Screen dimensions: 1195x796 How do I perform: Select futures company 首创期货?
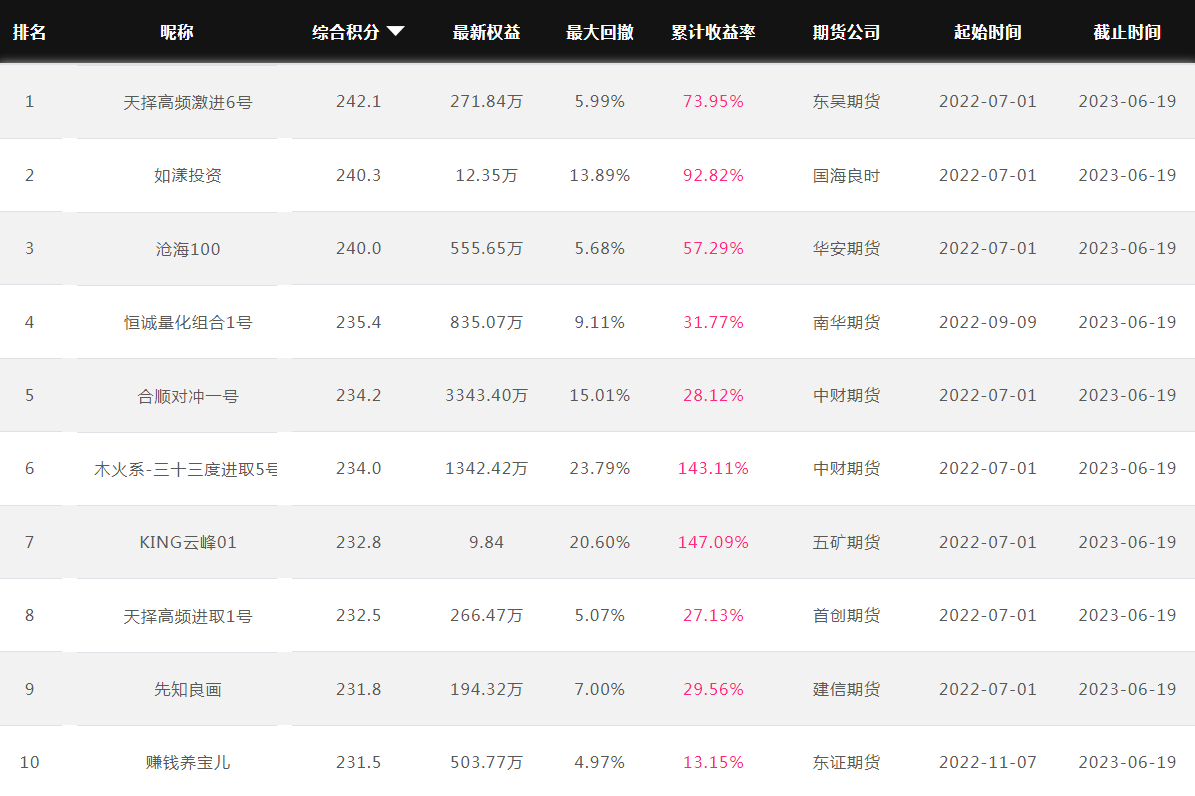(x=846, y=615)
